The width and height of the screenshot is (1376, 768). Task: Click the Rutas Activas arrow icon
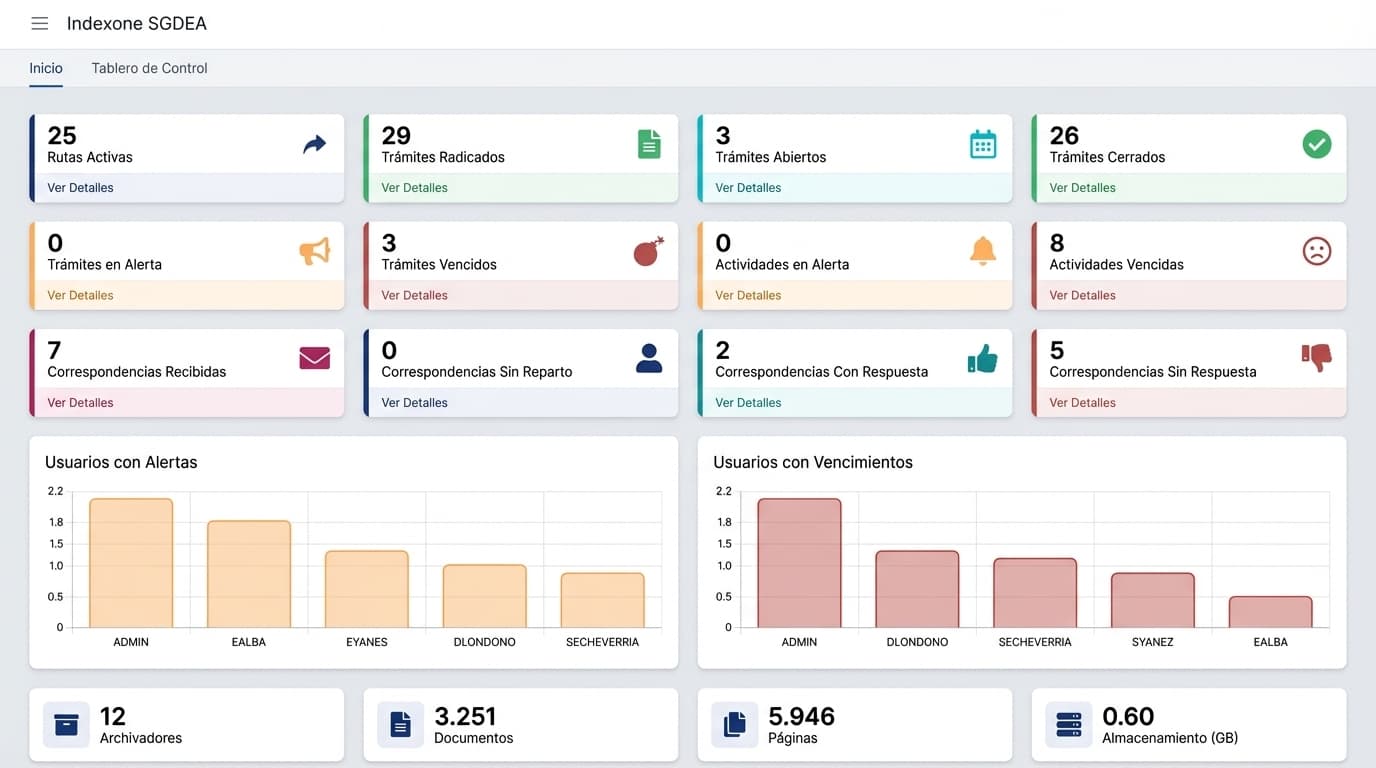pos(315,145)
